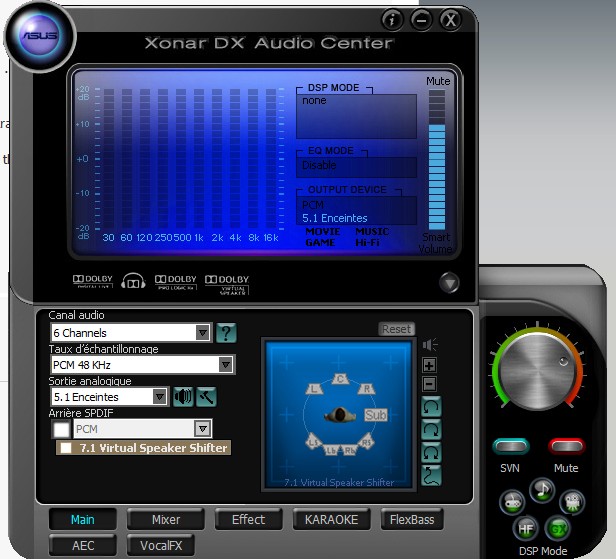Open the 5.1 Enceintes analog output dropdown

tap(110, 397)
